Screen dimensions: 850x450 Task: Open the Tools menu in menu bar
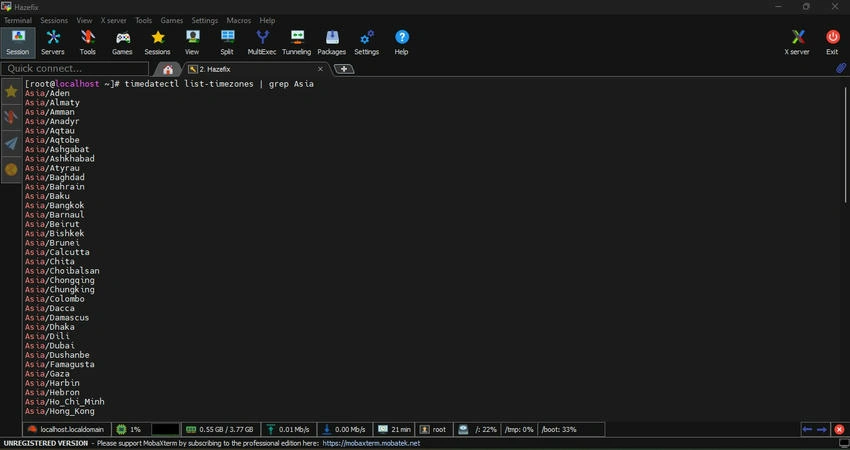click(x=144, y=20)
